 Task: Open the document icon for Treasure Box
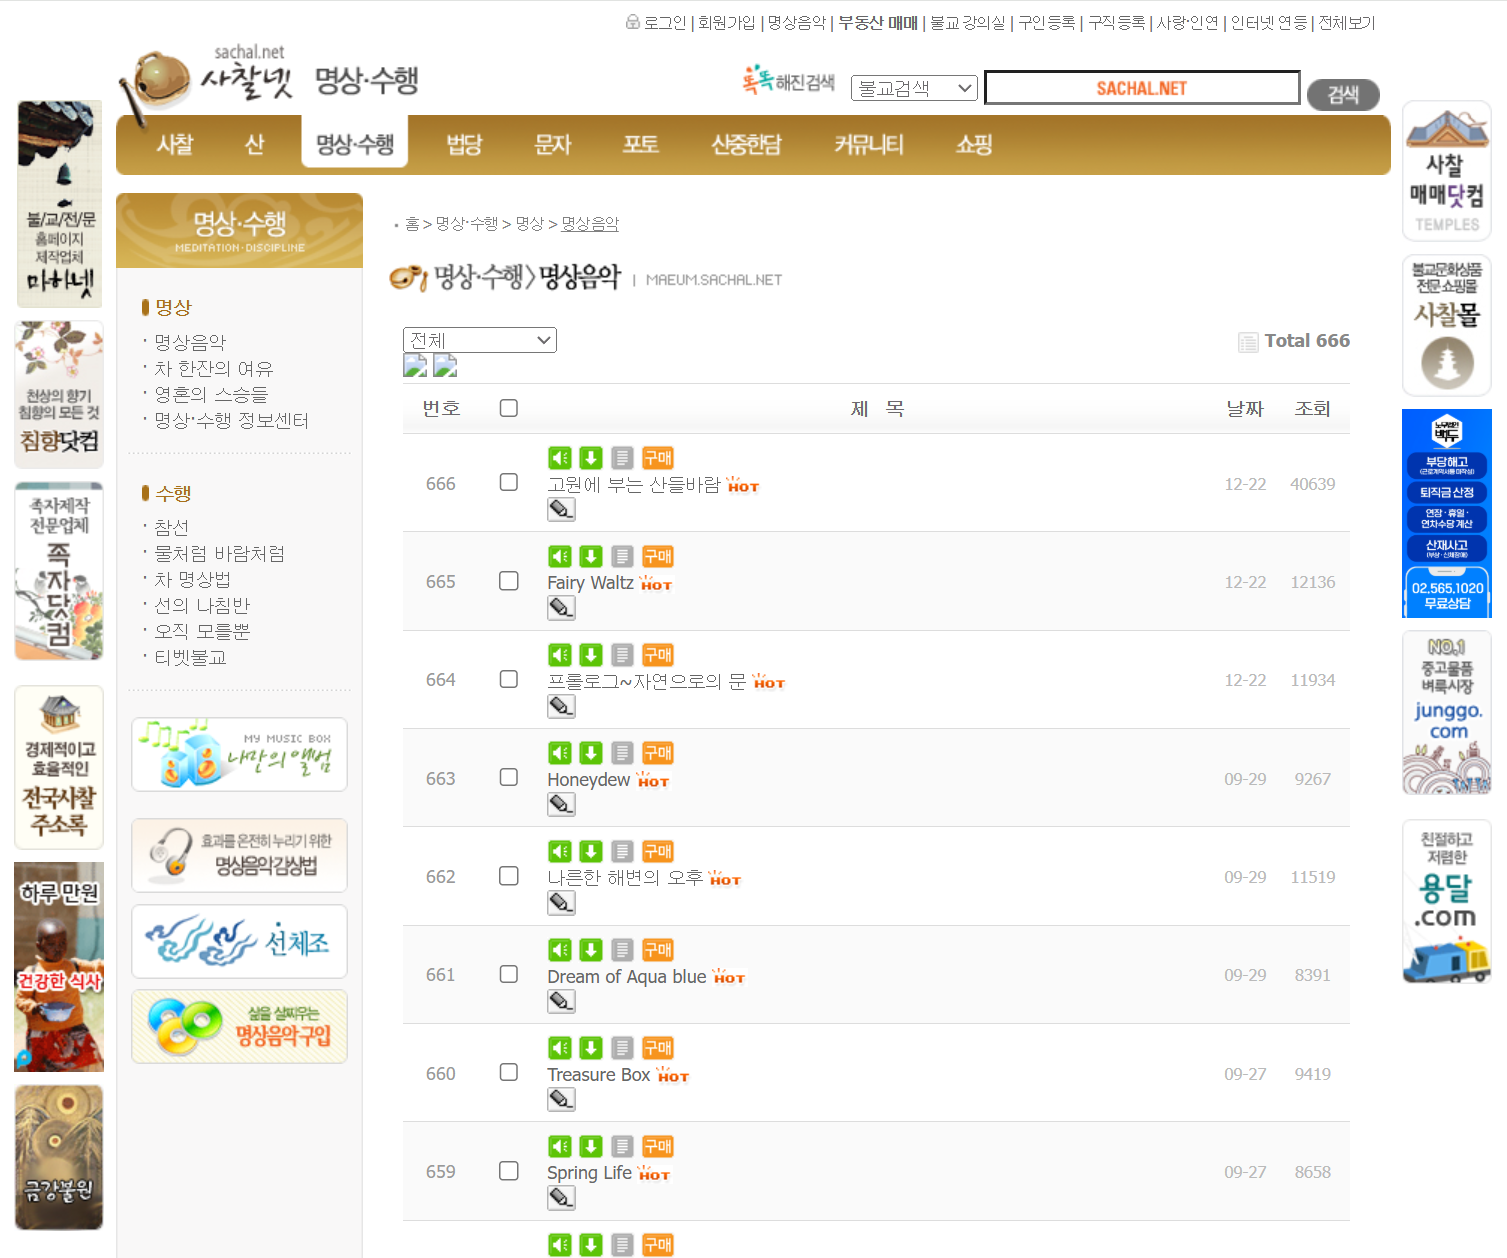(622, 1048)
